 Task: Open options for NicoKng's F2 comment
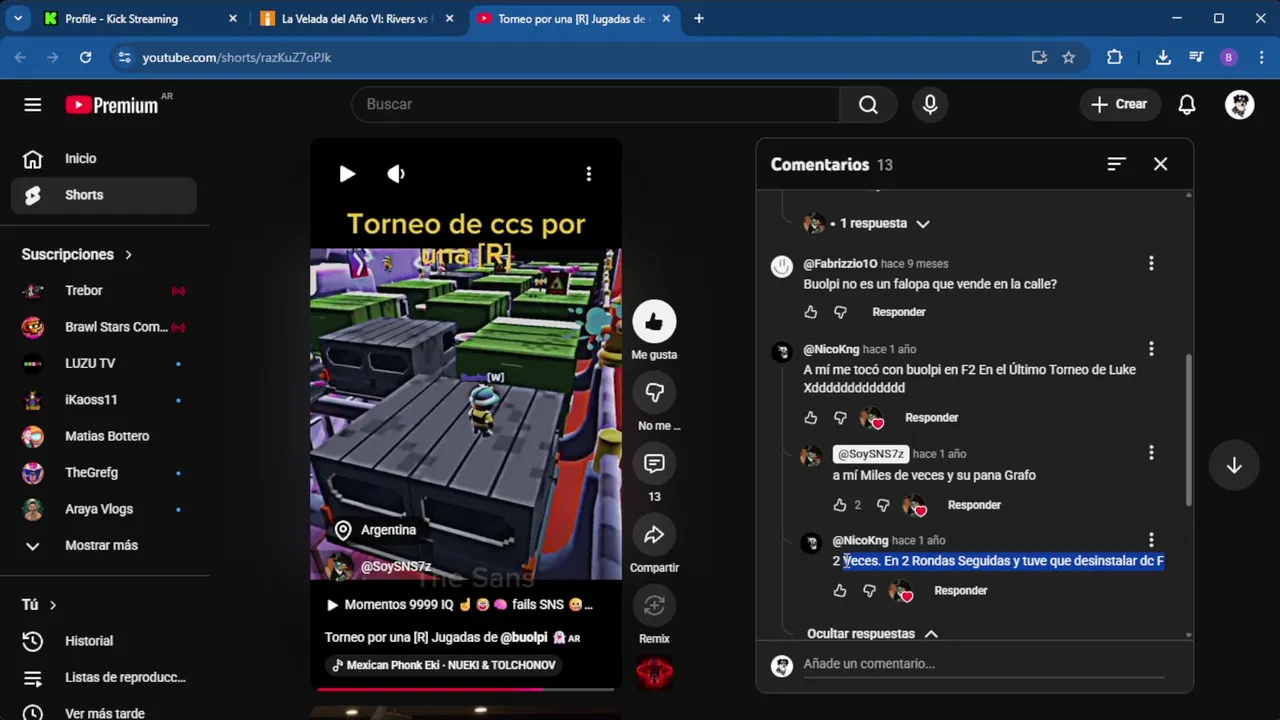pyautogui.click(x=1151, y=349)
